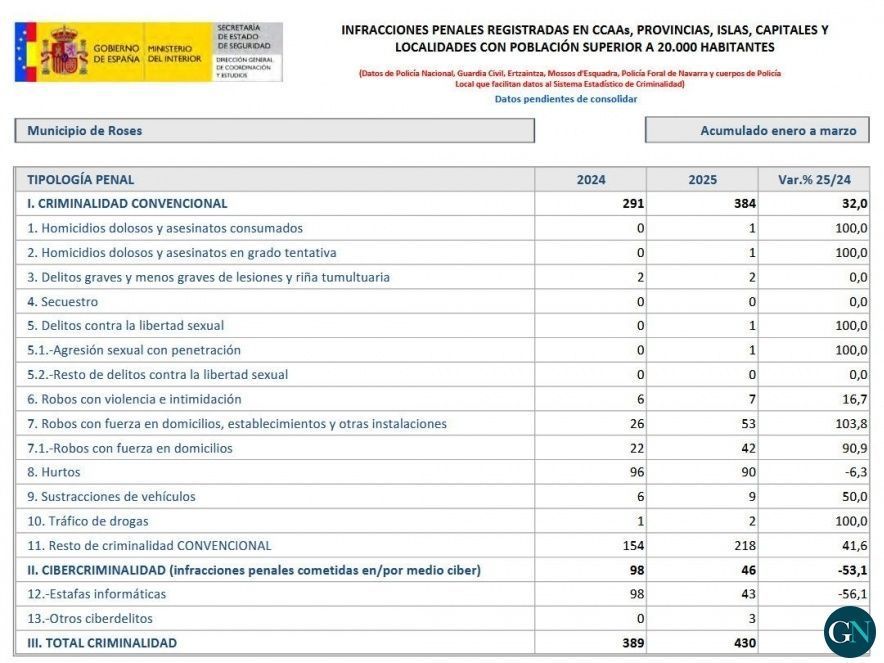Select row 'I. CRIMINALIDAD CONVENCIONAL' label
This screenshot has height=663, width=884.
point(127,204)
